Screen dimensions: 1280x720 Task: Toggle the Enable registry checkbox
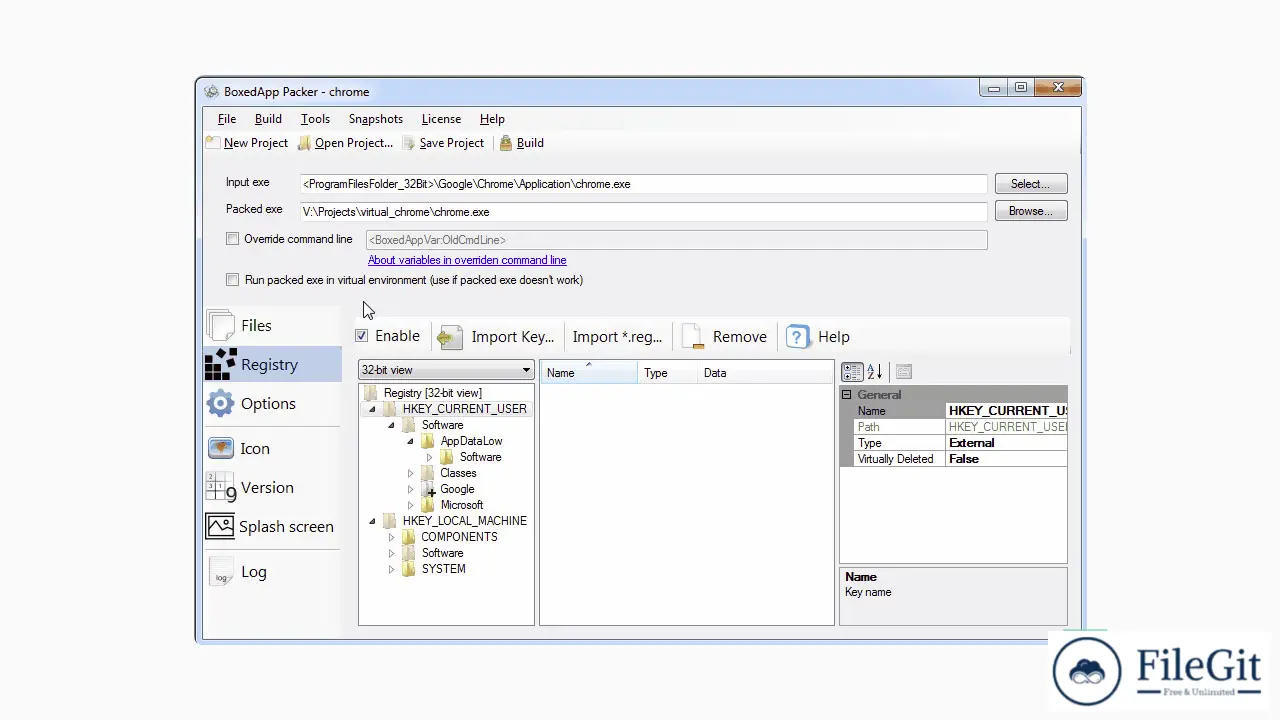[361, 336]
